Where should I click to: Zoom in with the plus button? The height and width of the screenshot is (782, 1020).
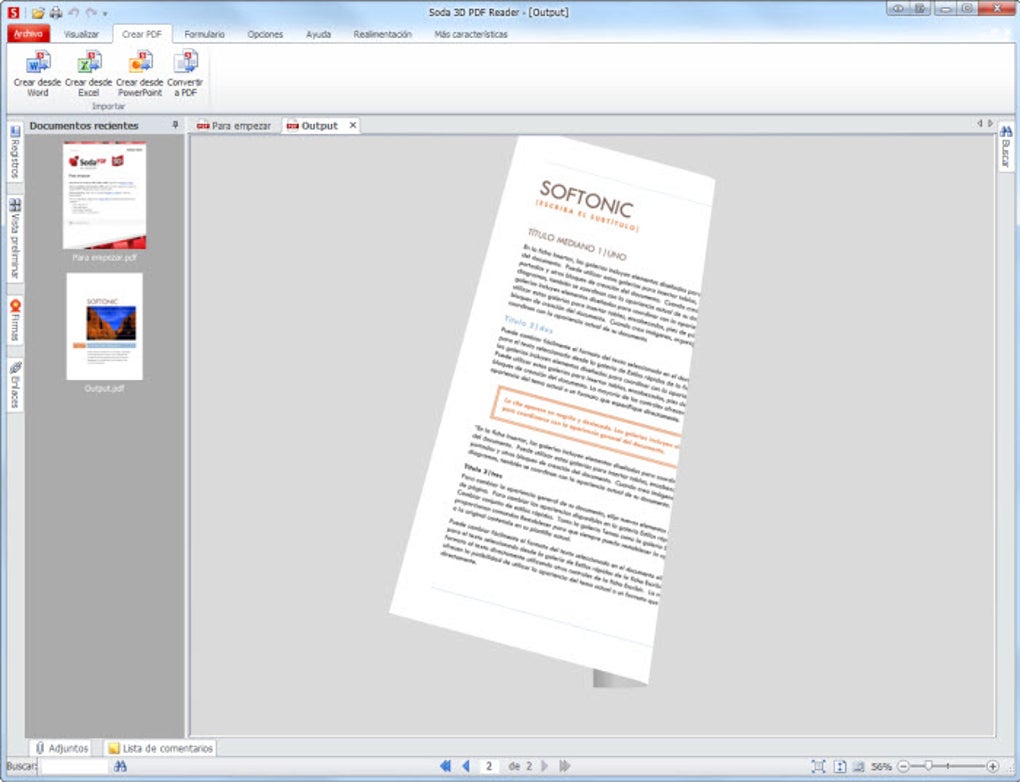(x=993, y=766)
